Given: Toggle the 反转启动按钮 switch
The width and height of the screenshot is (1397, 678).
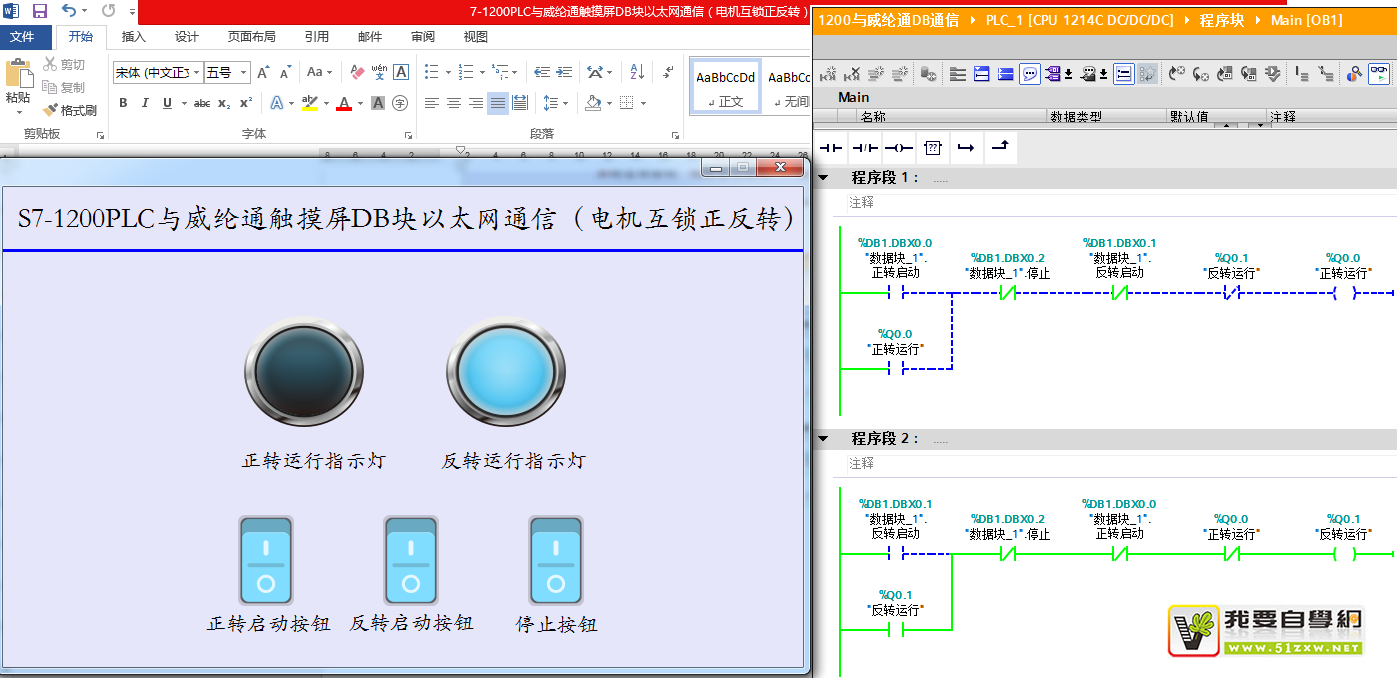Looking at the screenshot, I should [411, 560].
